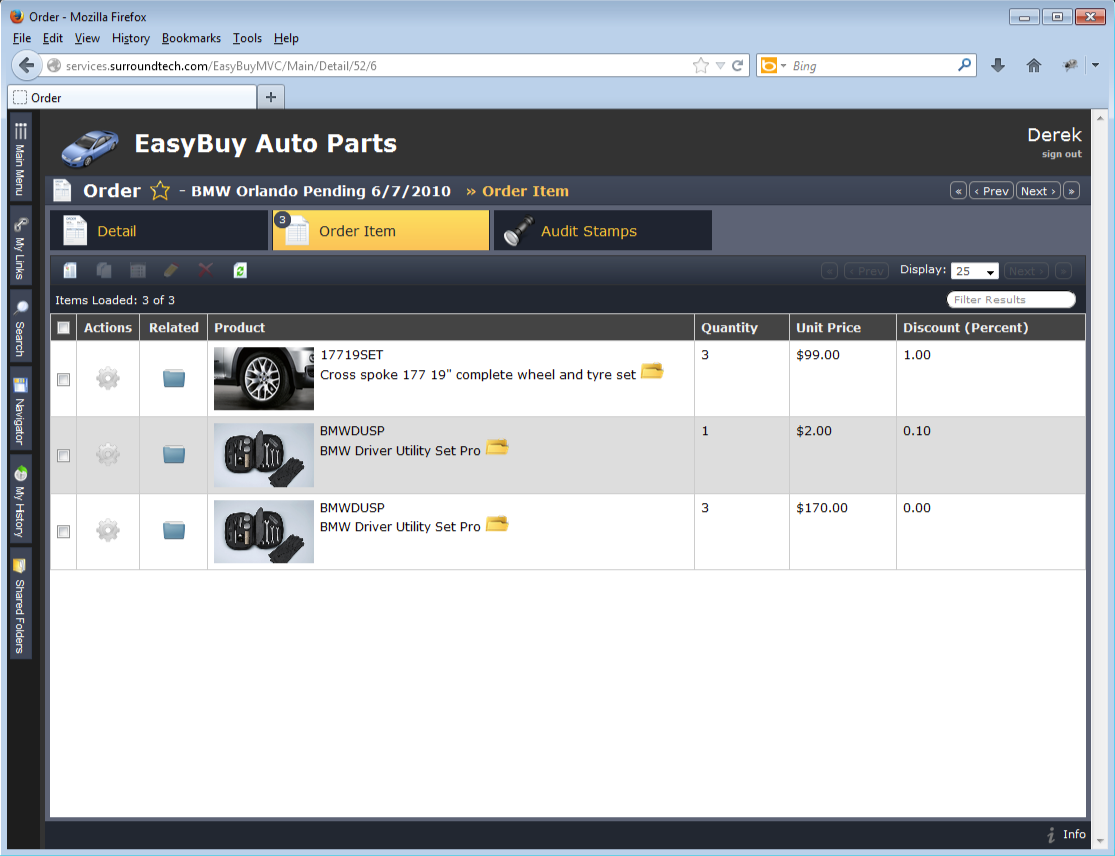1115x856 pixels.
Task: Click the display record toolbar icon
Action: (x=138, y=270)
